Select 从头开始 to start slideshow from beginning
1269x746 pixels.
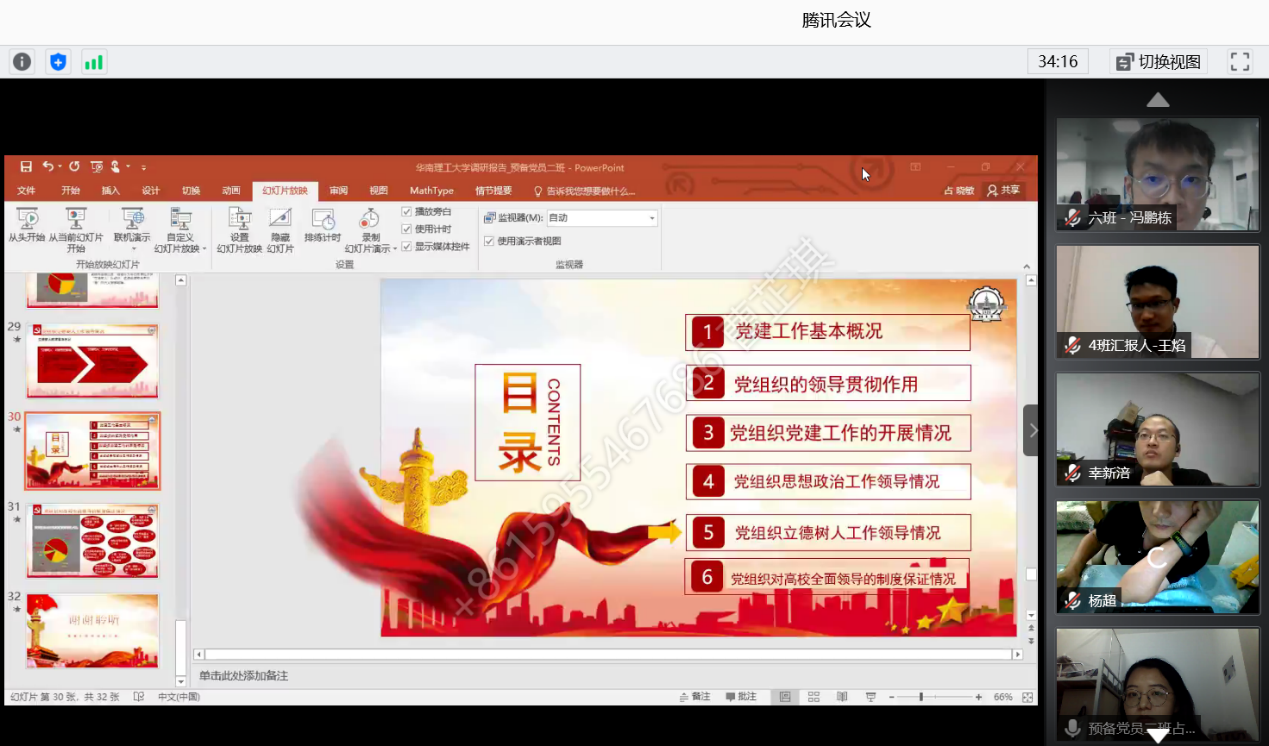click(x=27, y=228)
